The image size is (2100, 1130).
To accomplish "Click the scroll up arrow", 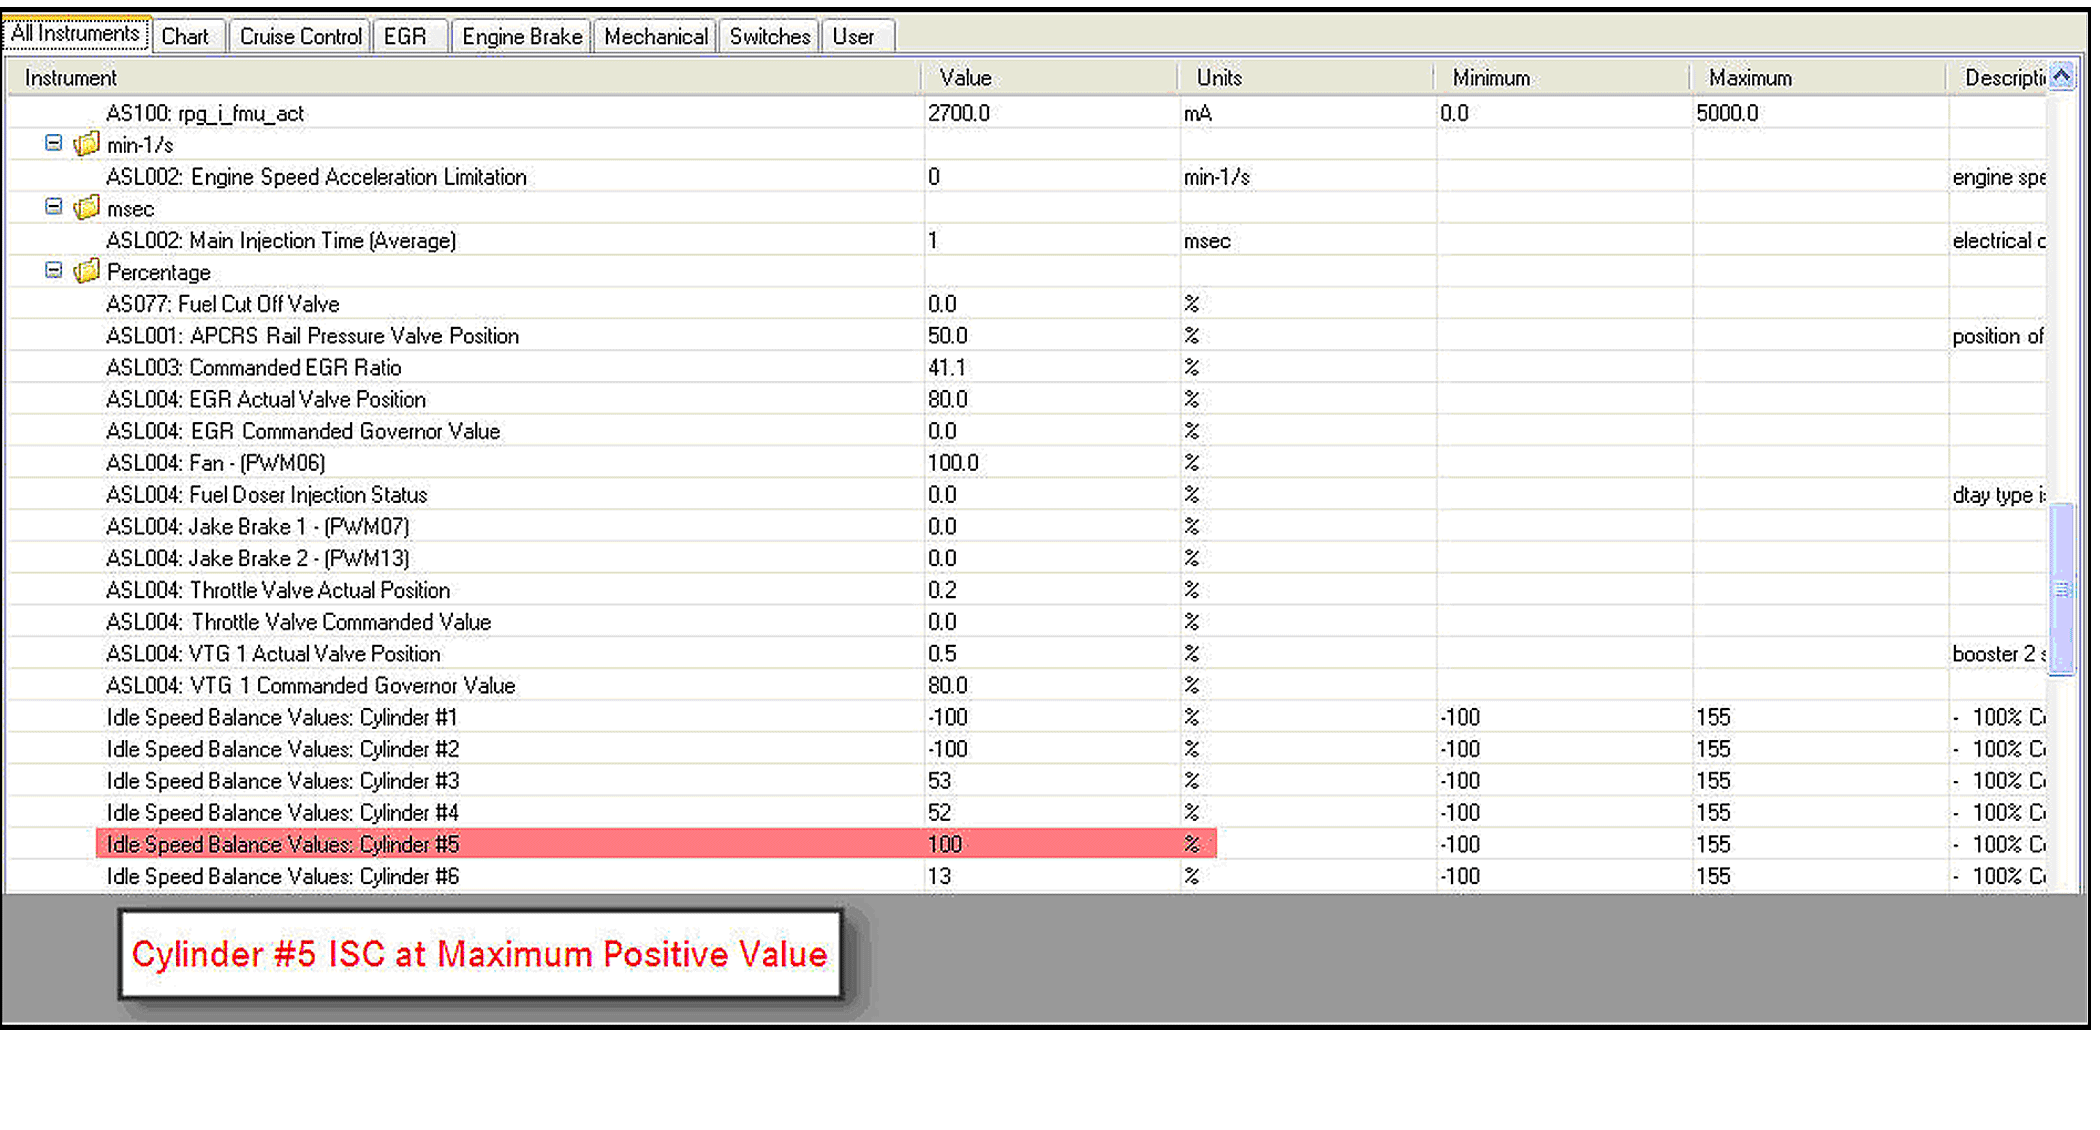I will click(2061, 77).
